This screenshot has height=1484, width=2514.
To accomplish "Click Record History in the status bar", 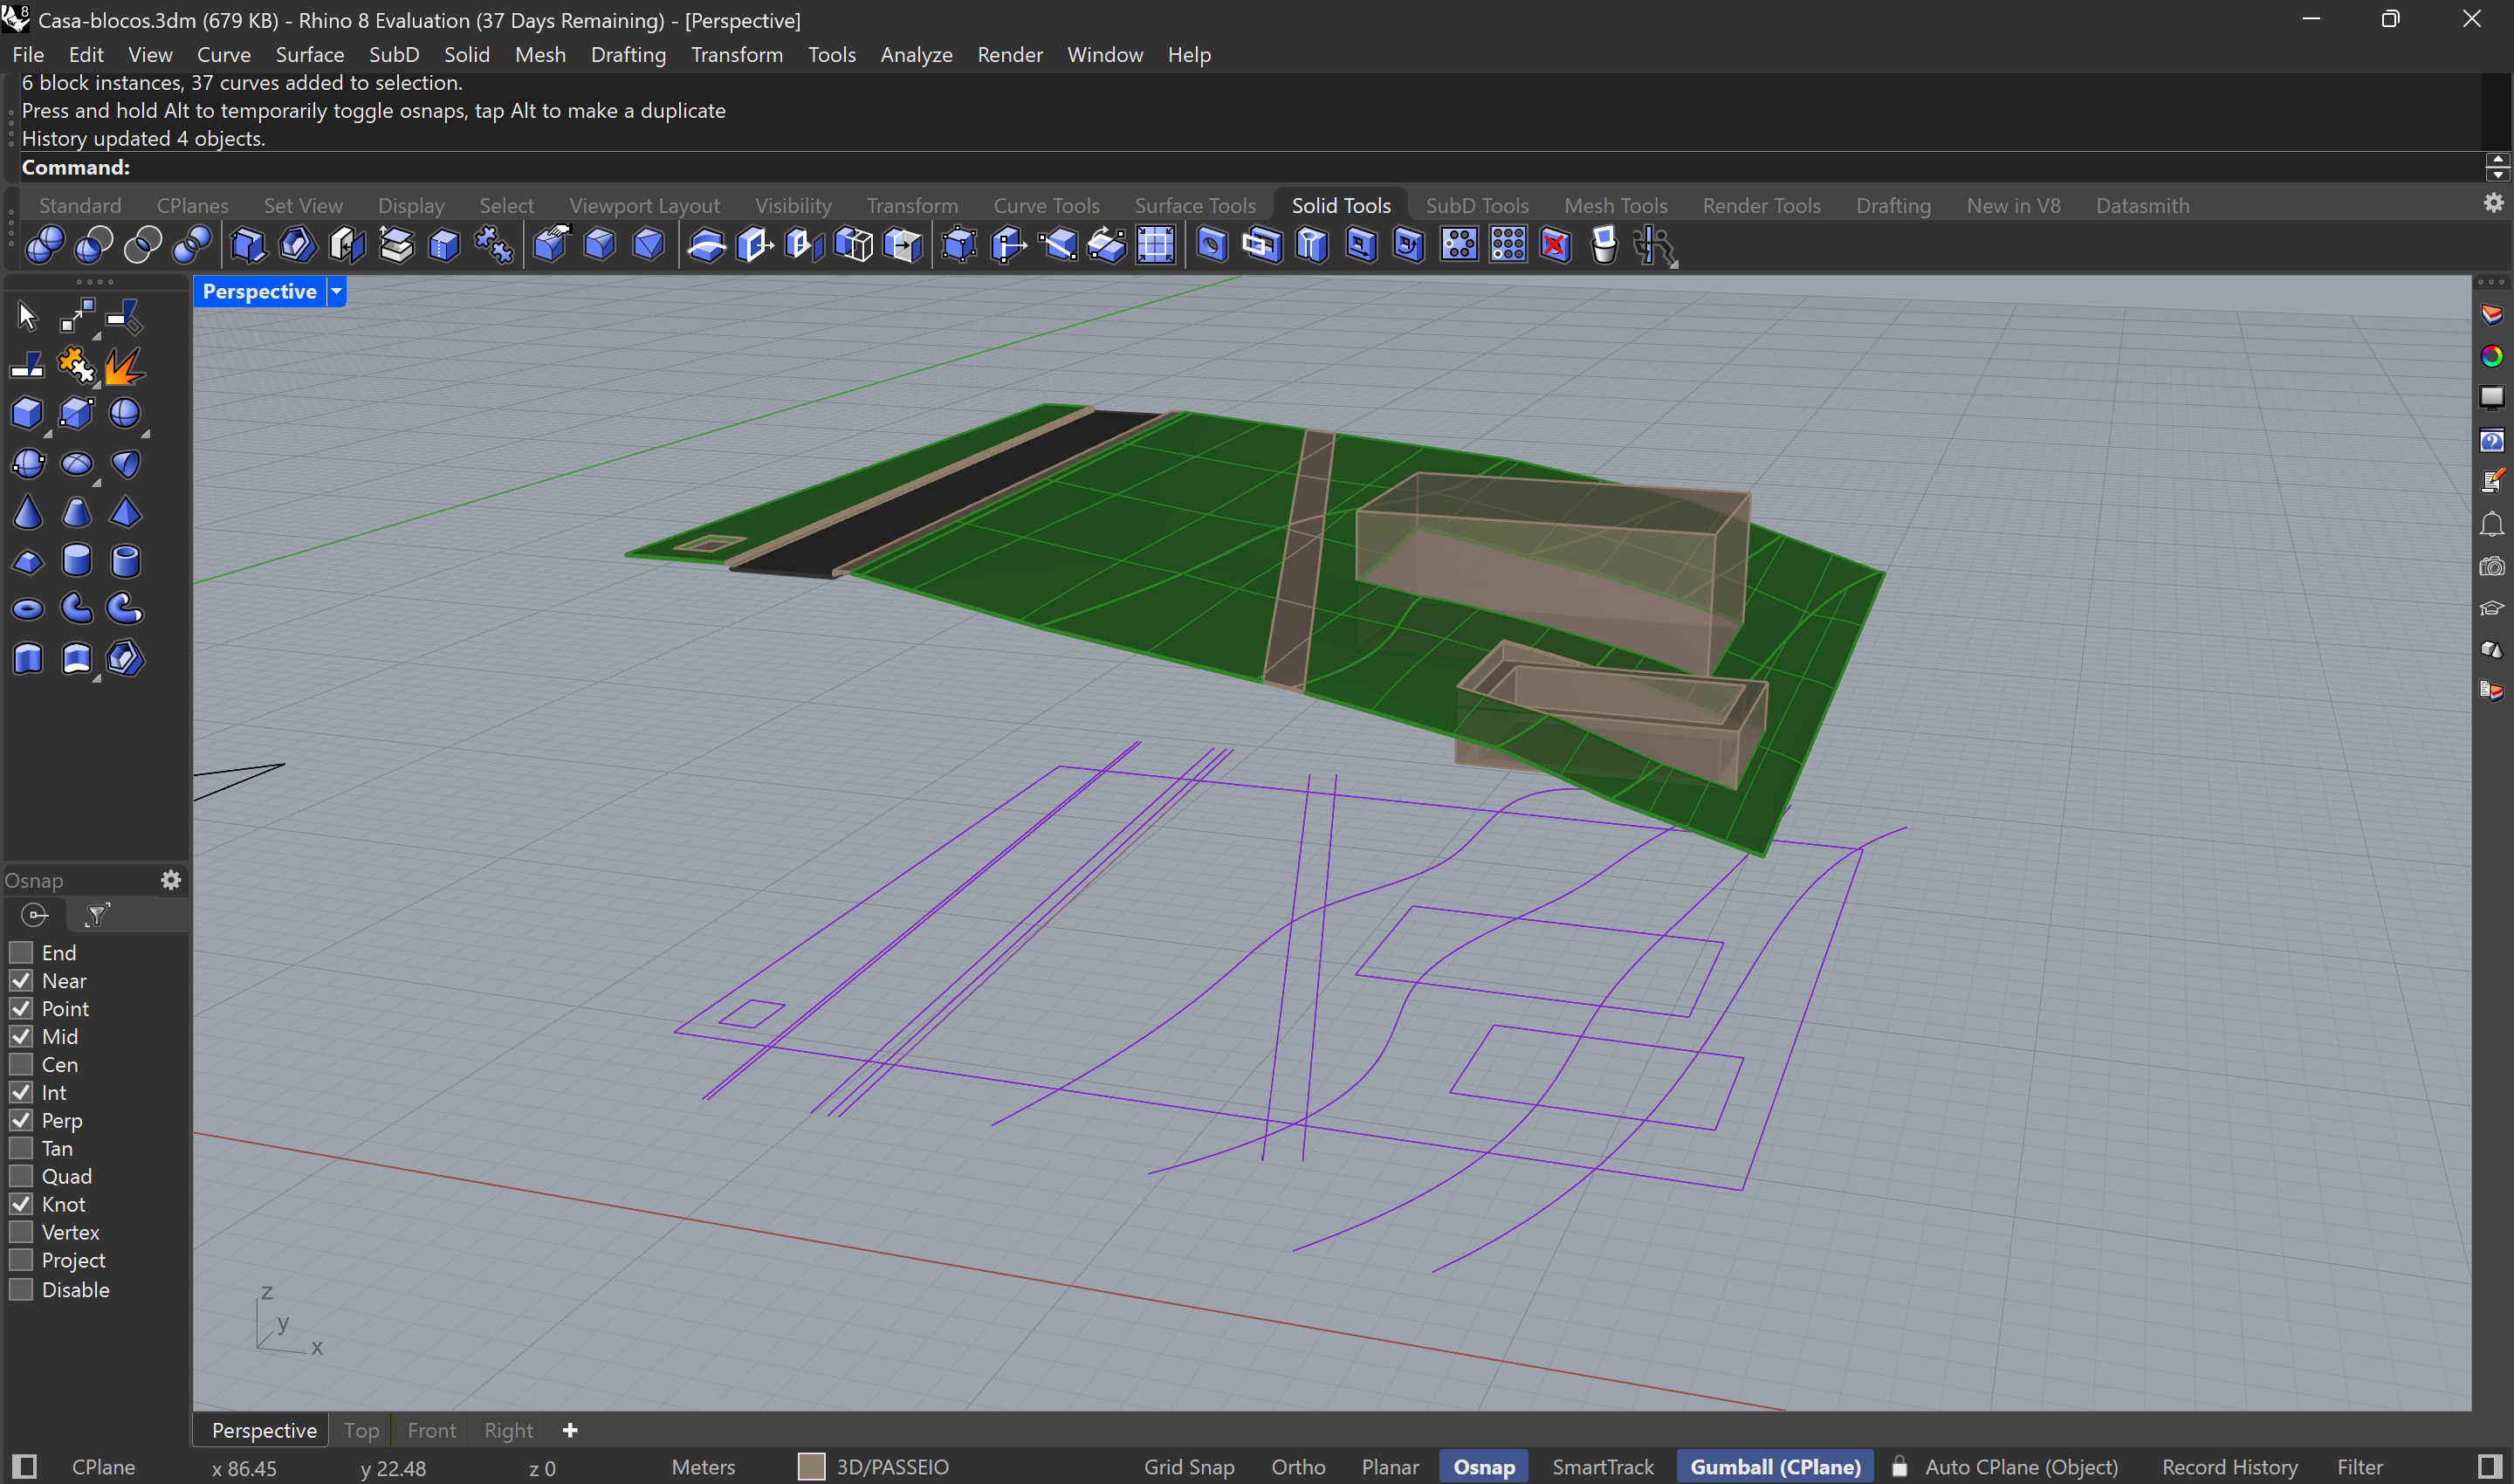I will [x=2229, y=1466].
